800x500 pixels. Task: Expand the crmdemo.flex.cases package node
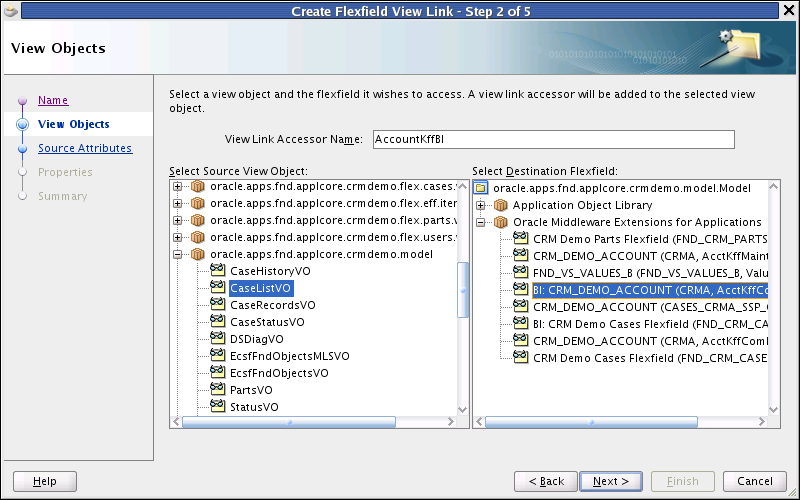177,186
